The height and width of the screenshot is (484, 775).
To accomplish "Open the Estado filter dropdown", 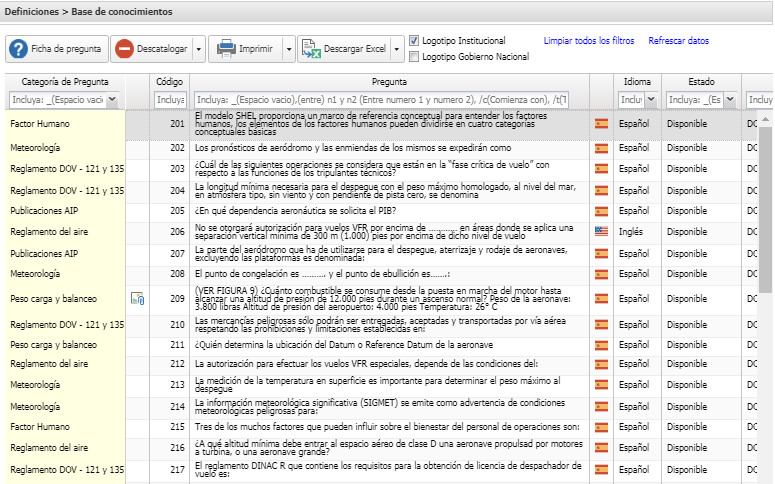I will [730, 99].
